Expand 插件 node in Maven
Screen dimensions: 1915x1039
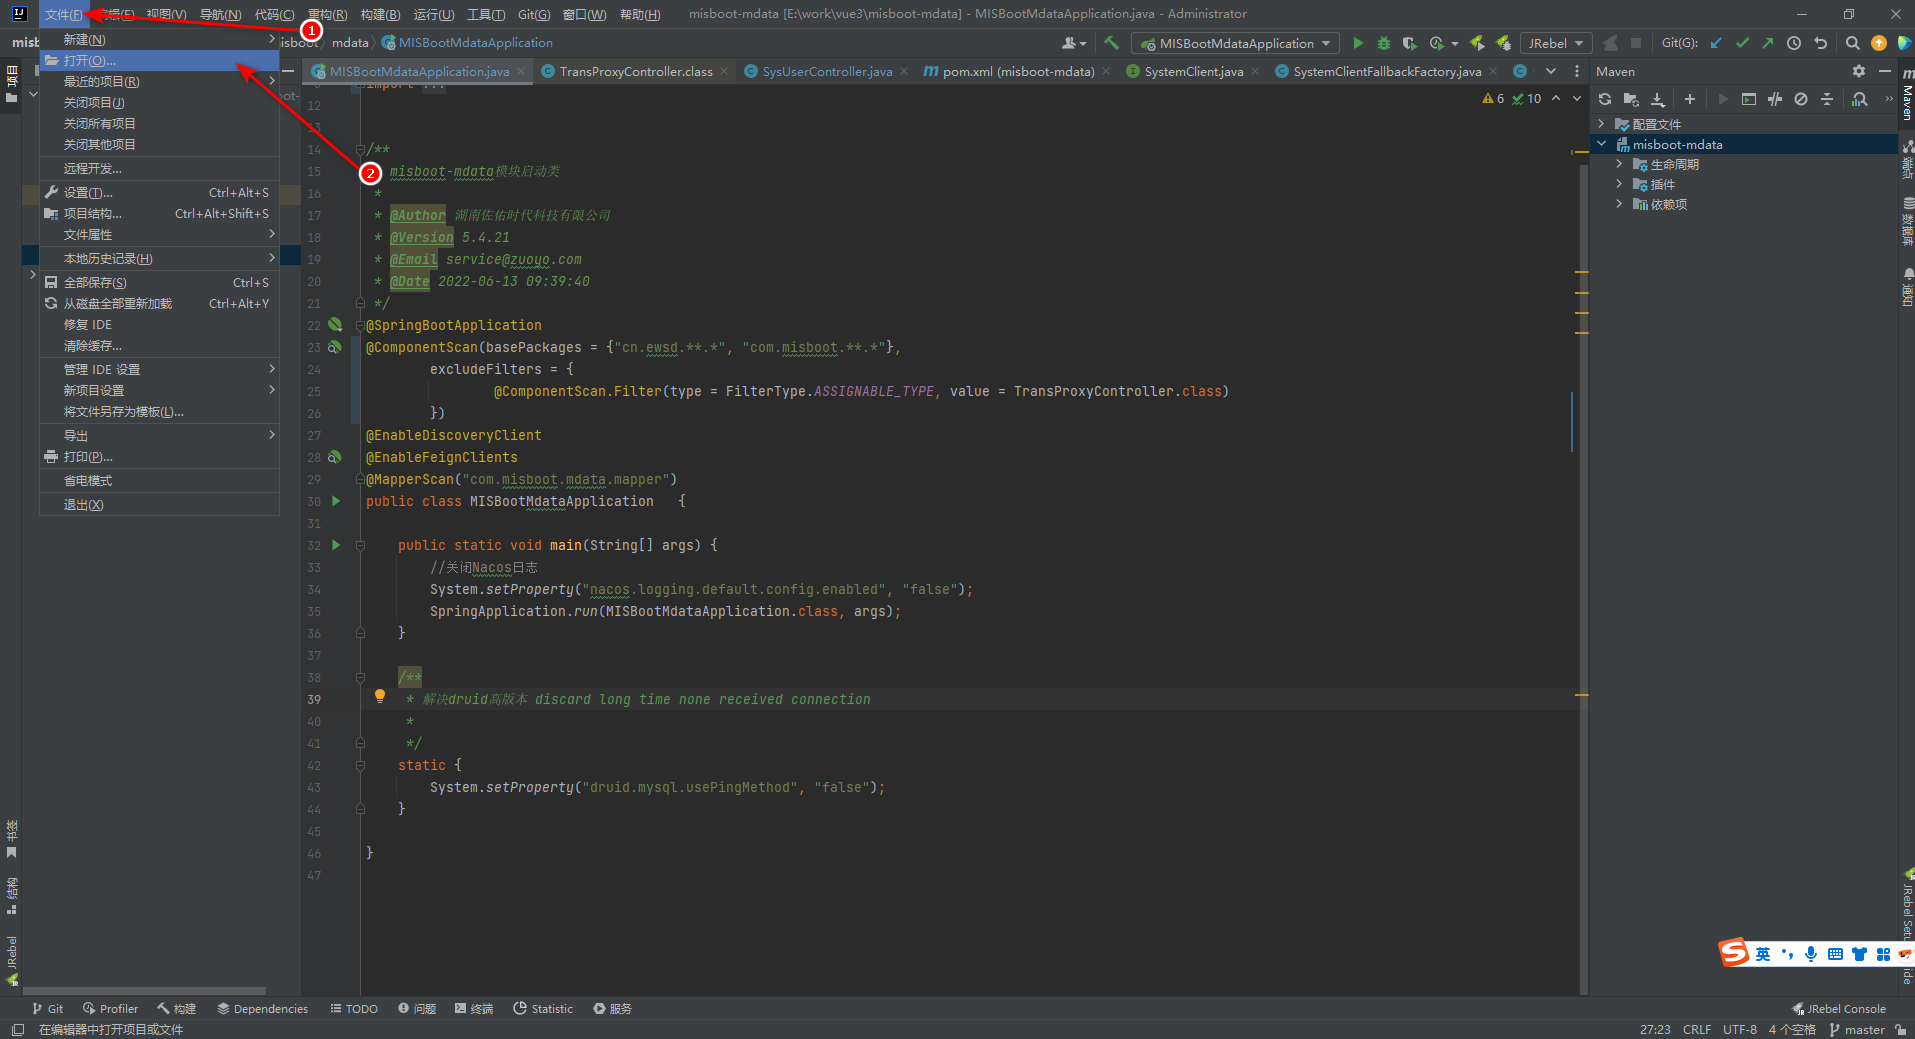coord(1619,184)
